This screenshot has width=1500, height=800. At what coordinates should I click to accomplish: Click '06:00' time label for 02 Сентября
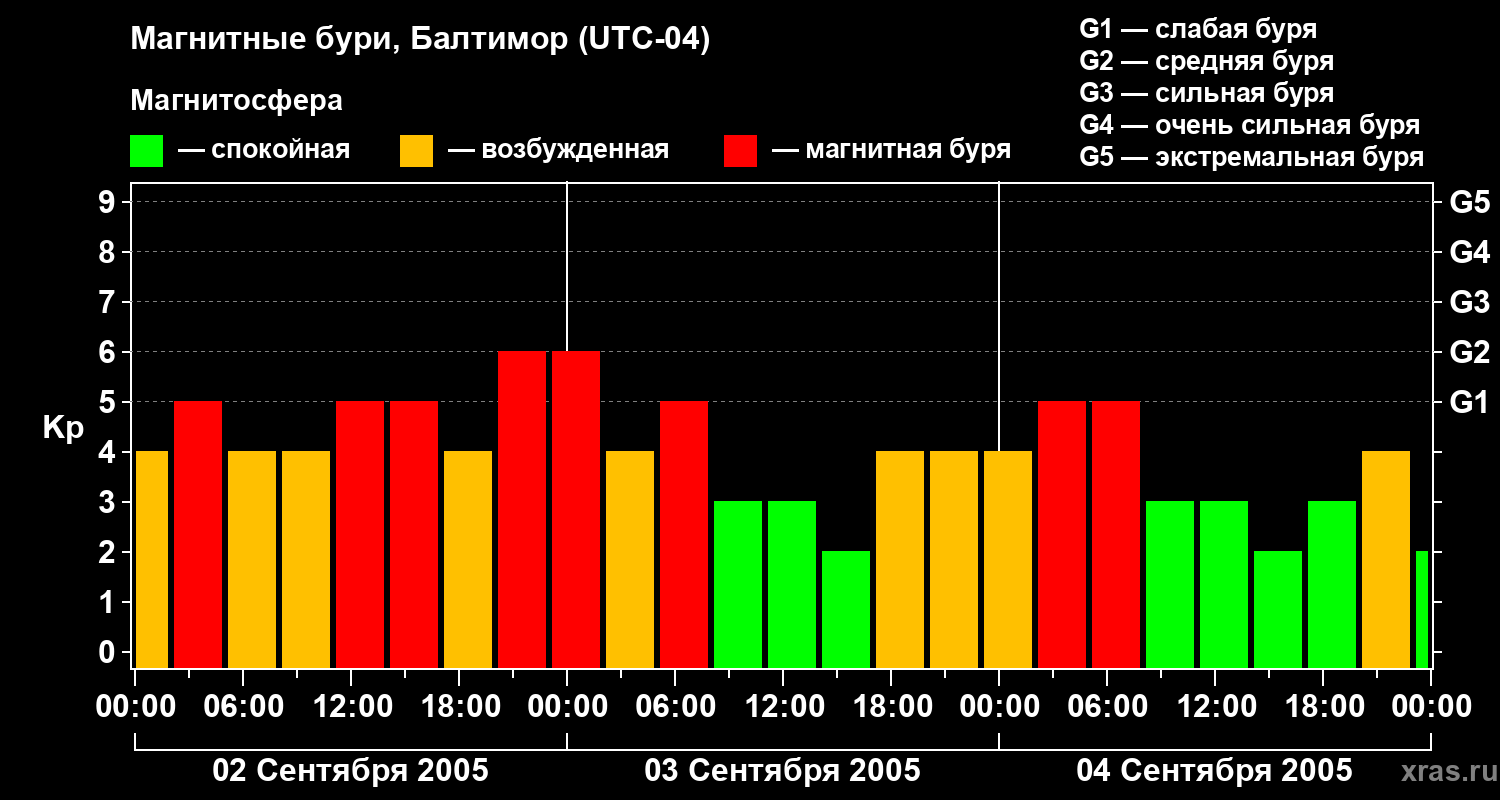click(x=243, y=707)
